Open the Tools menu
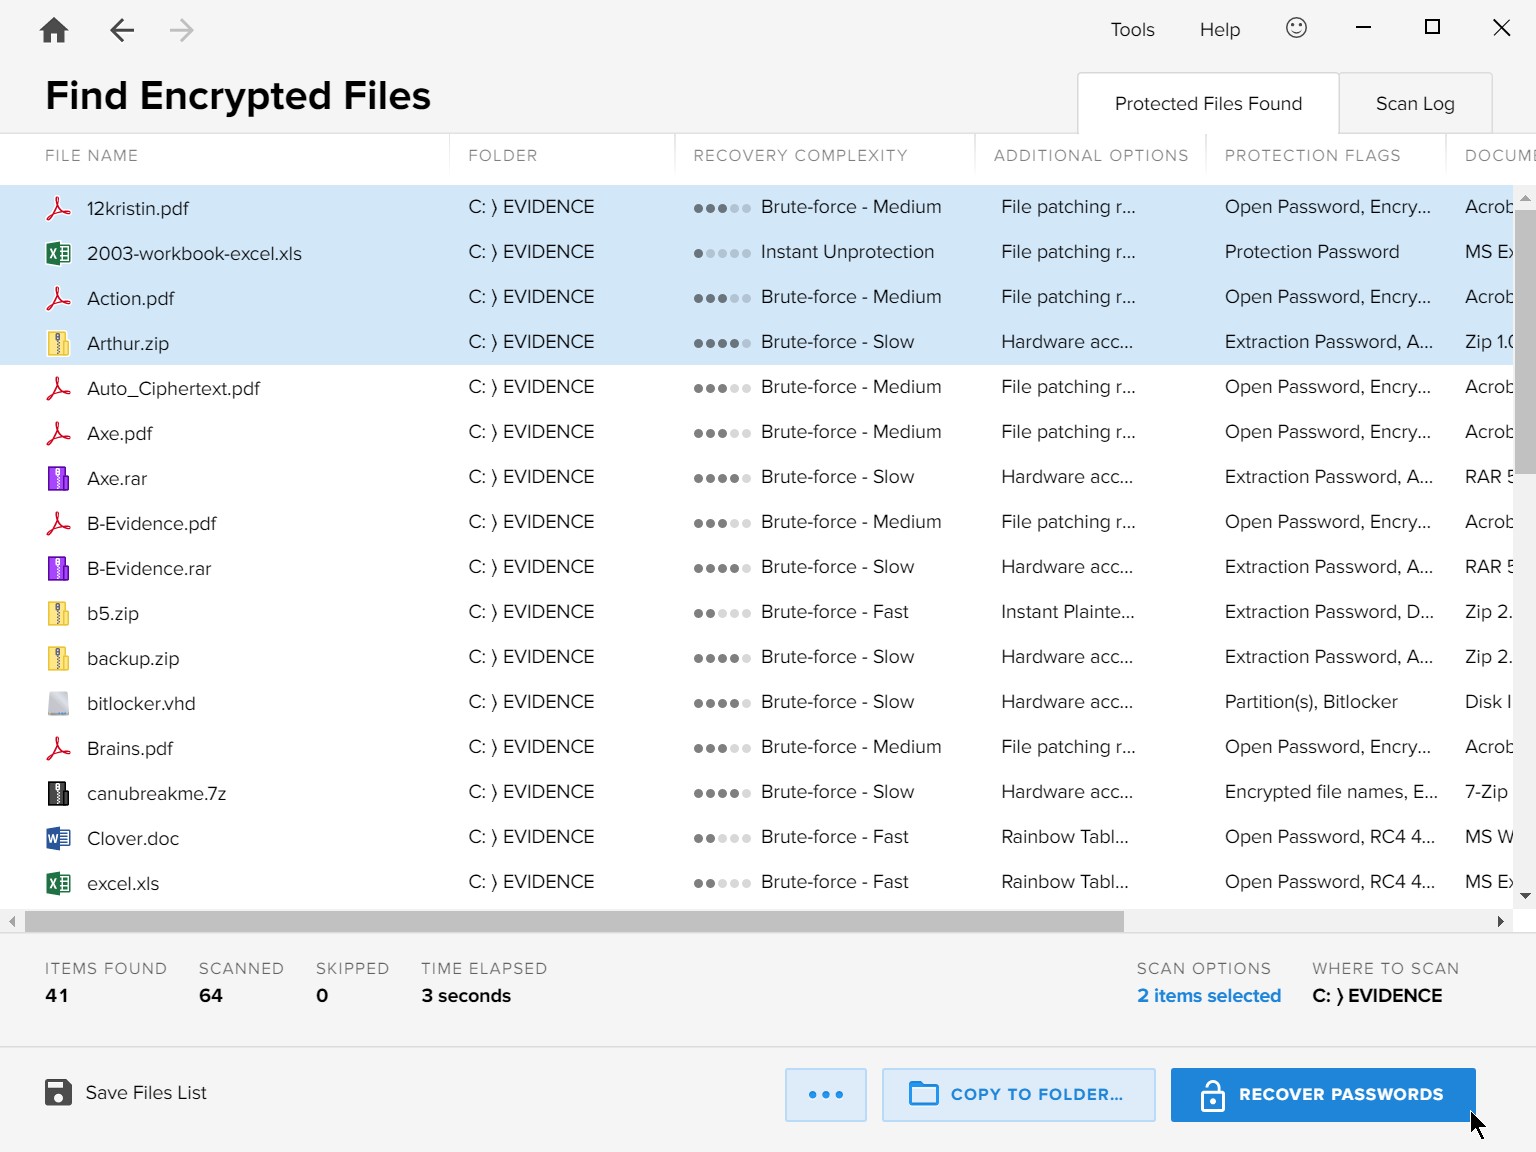1536x1152 pixels. point(1131,29)
